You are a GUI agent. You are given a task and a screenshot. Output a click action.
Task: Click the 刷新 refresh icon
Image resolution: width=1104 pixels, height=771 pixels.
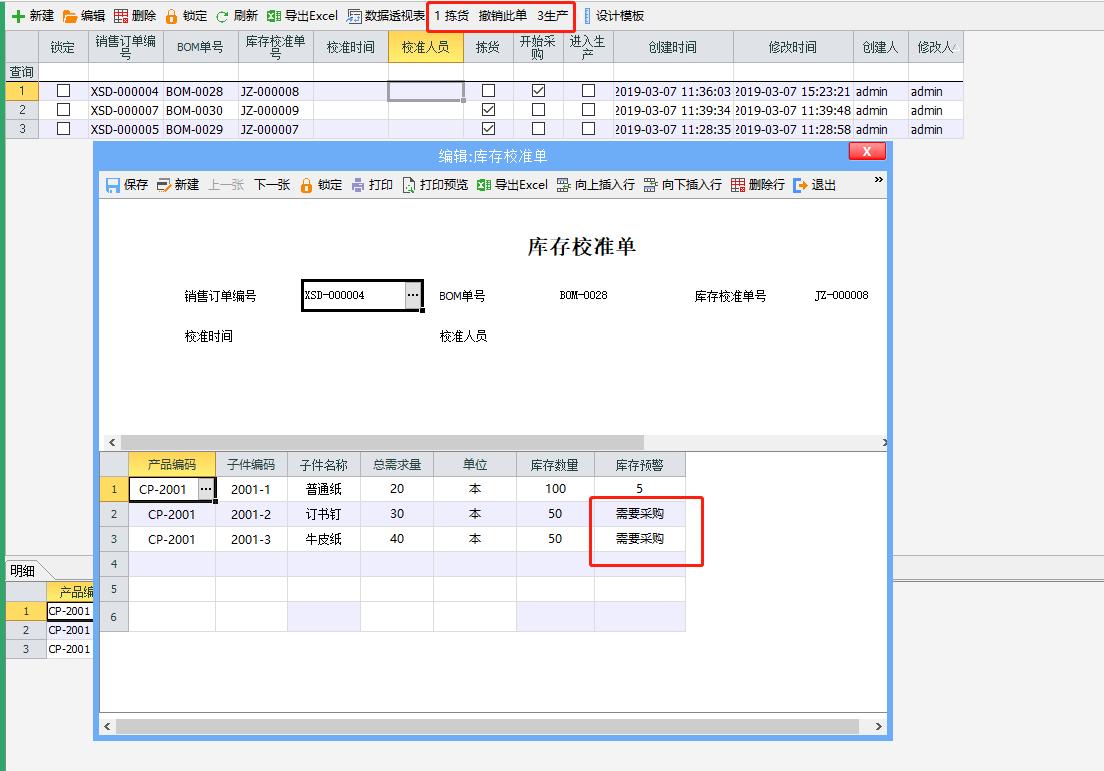(x=222, y=15)
